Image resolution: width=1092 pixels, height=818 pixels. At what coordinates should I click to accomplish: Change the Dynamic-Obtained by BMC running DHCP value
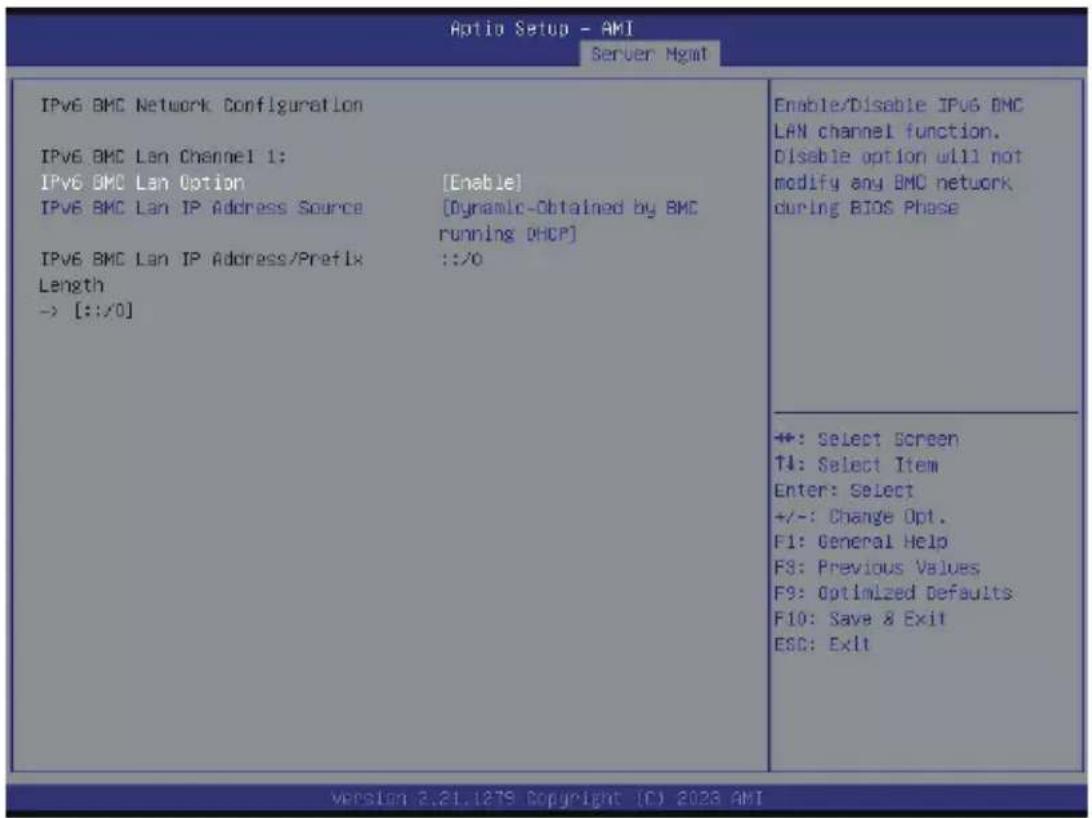pos(568,221)
